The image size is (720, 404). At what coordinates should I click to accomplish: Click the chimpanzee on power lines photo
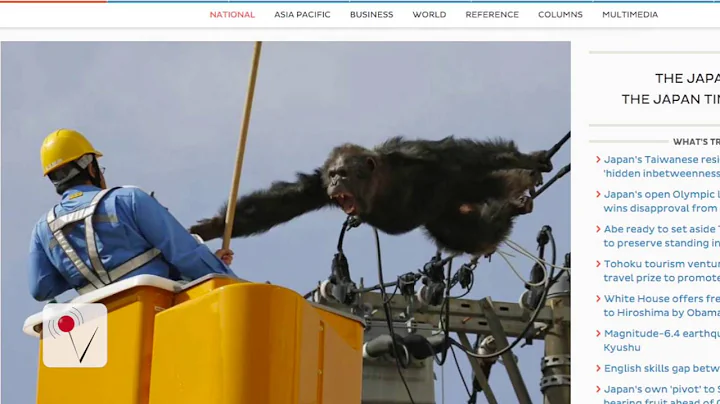(x=286, y=223)
